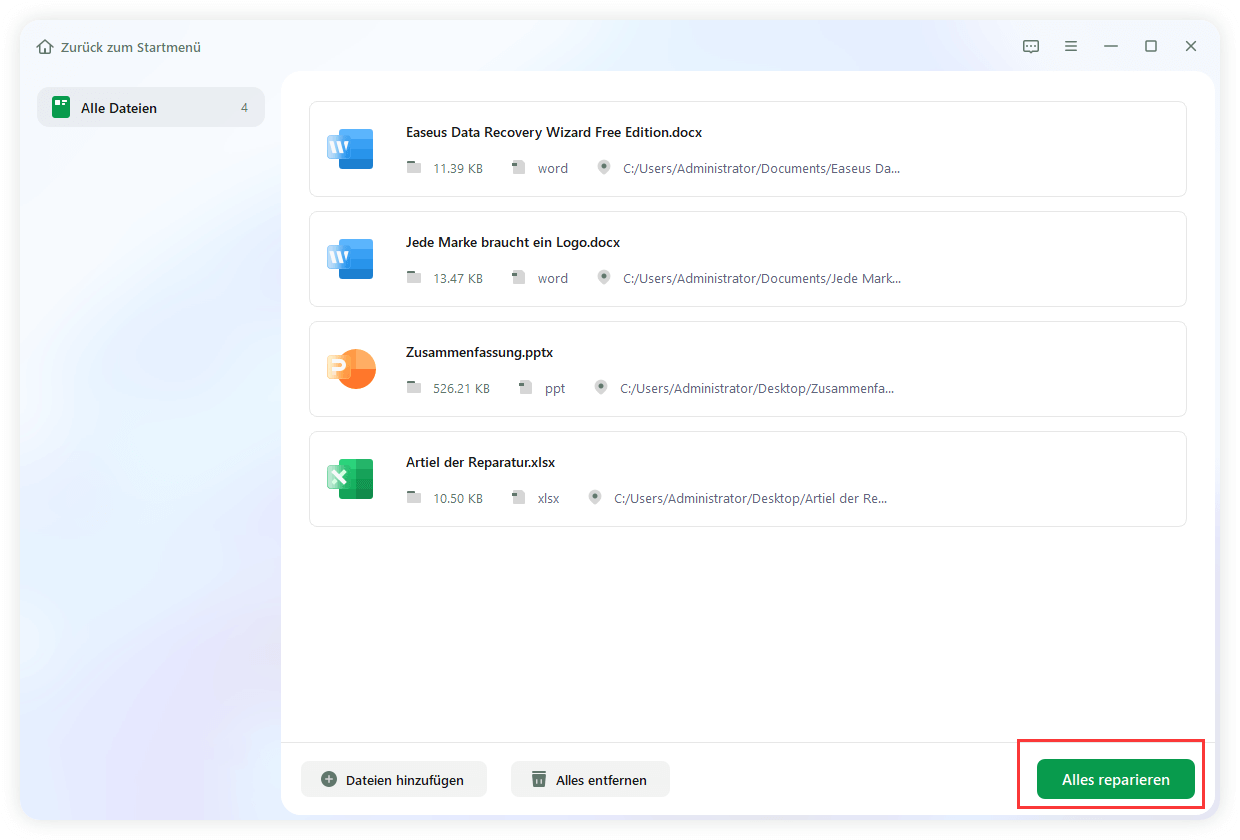Add more files with Dateien hinzufügen

[x=394, y=779]
